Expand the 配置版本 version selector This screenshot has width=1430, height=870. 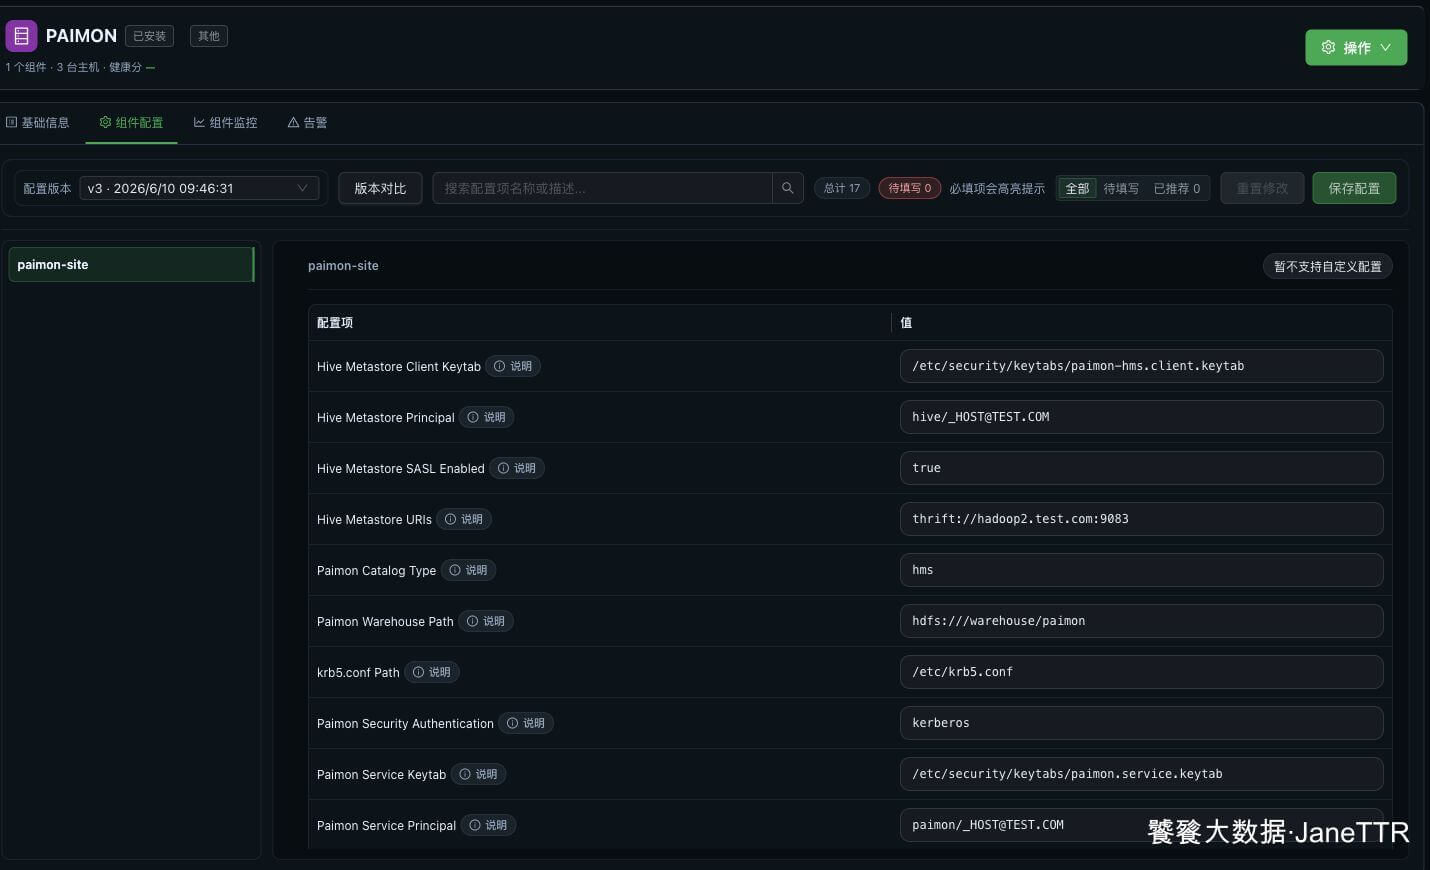click(199, 188)
